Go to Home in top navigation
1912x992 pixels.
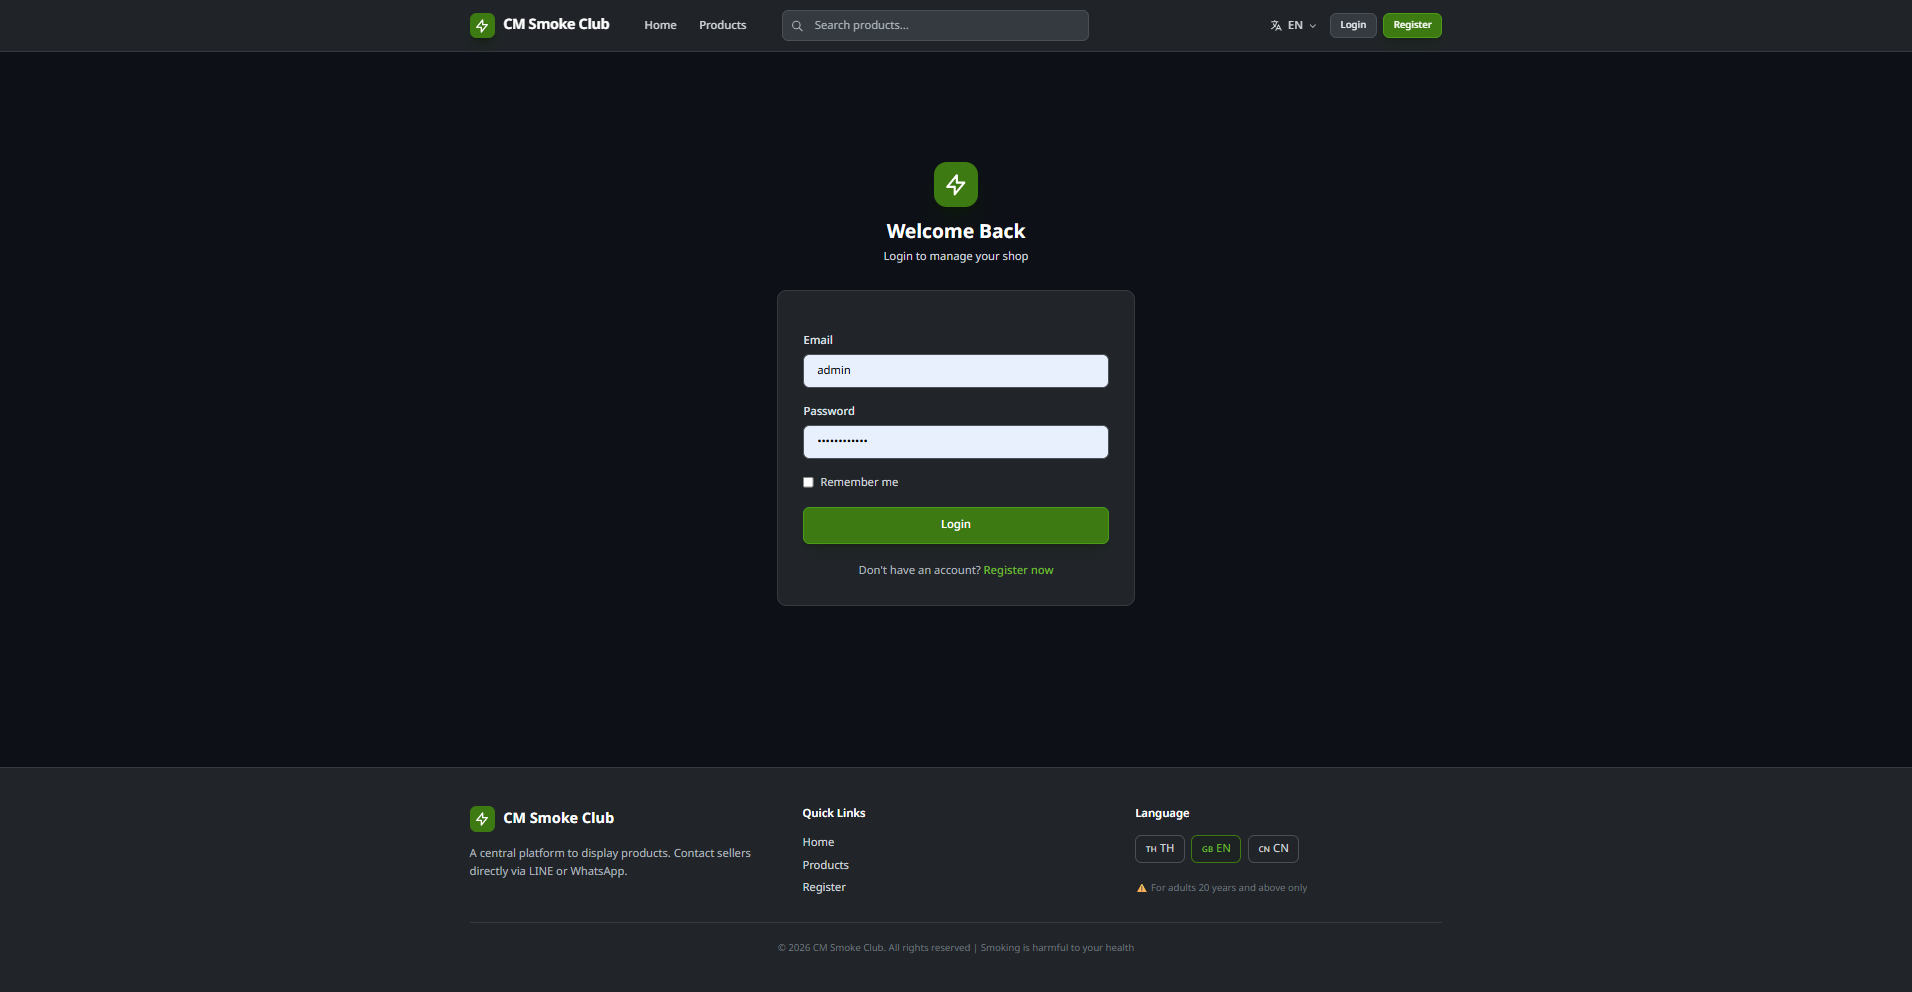coord(660,25)
